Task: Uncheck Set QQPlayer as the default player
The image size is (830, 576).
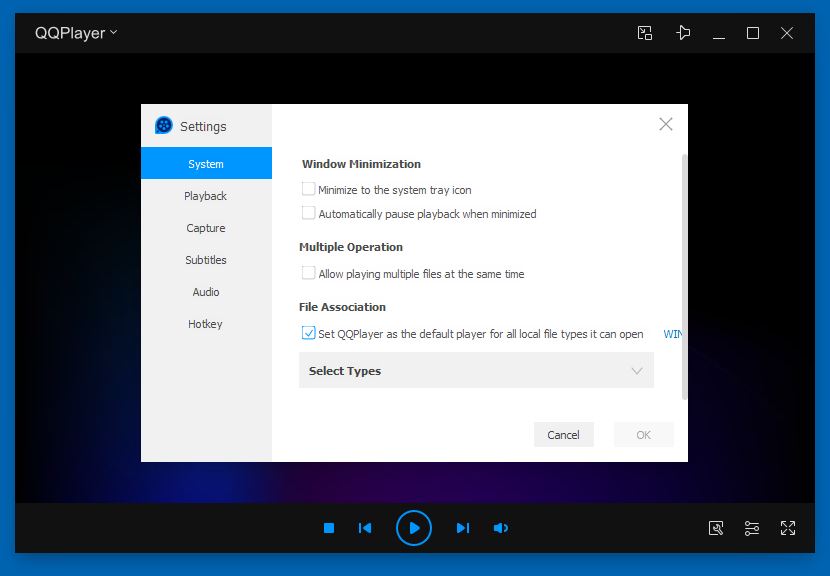Action: 308,333
